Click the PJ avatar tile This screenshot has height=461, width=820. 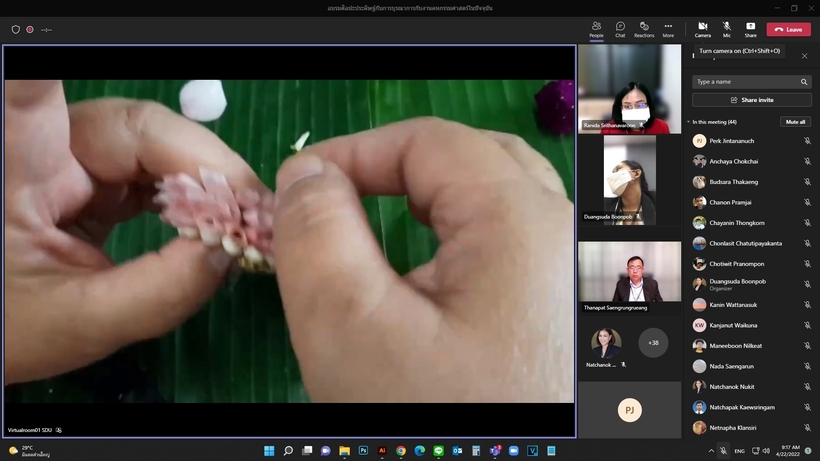coord(630,410)
